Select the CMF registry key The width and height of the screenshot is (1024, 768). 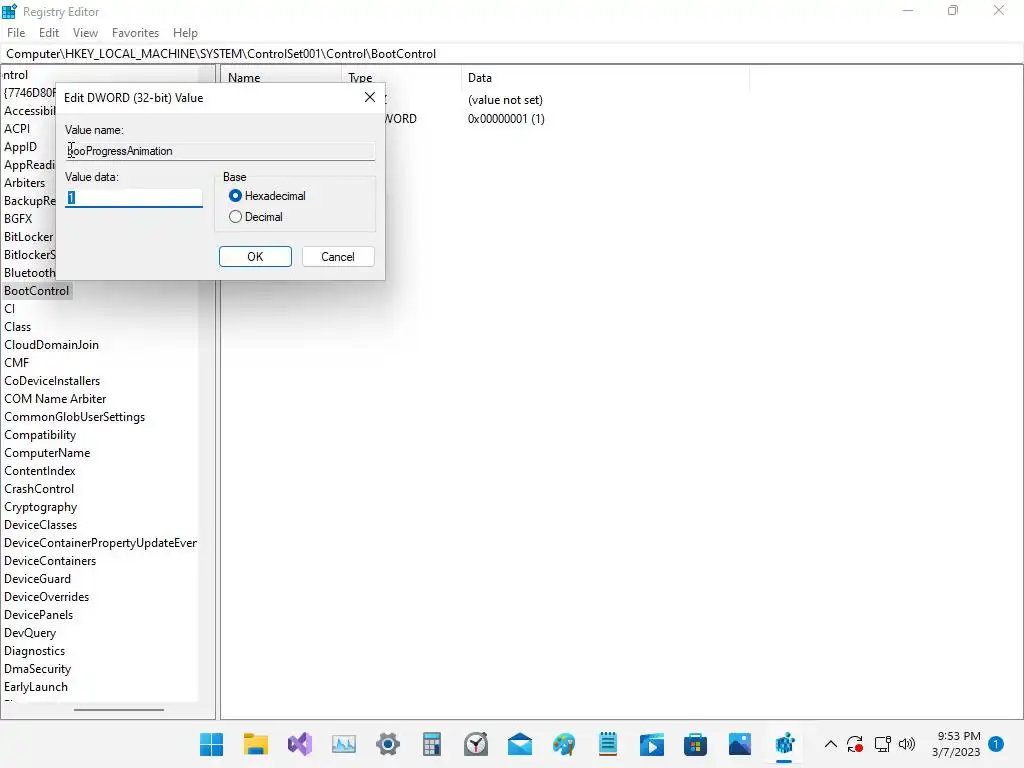(x=16, y=362)
